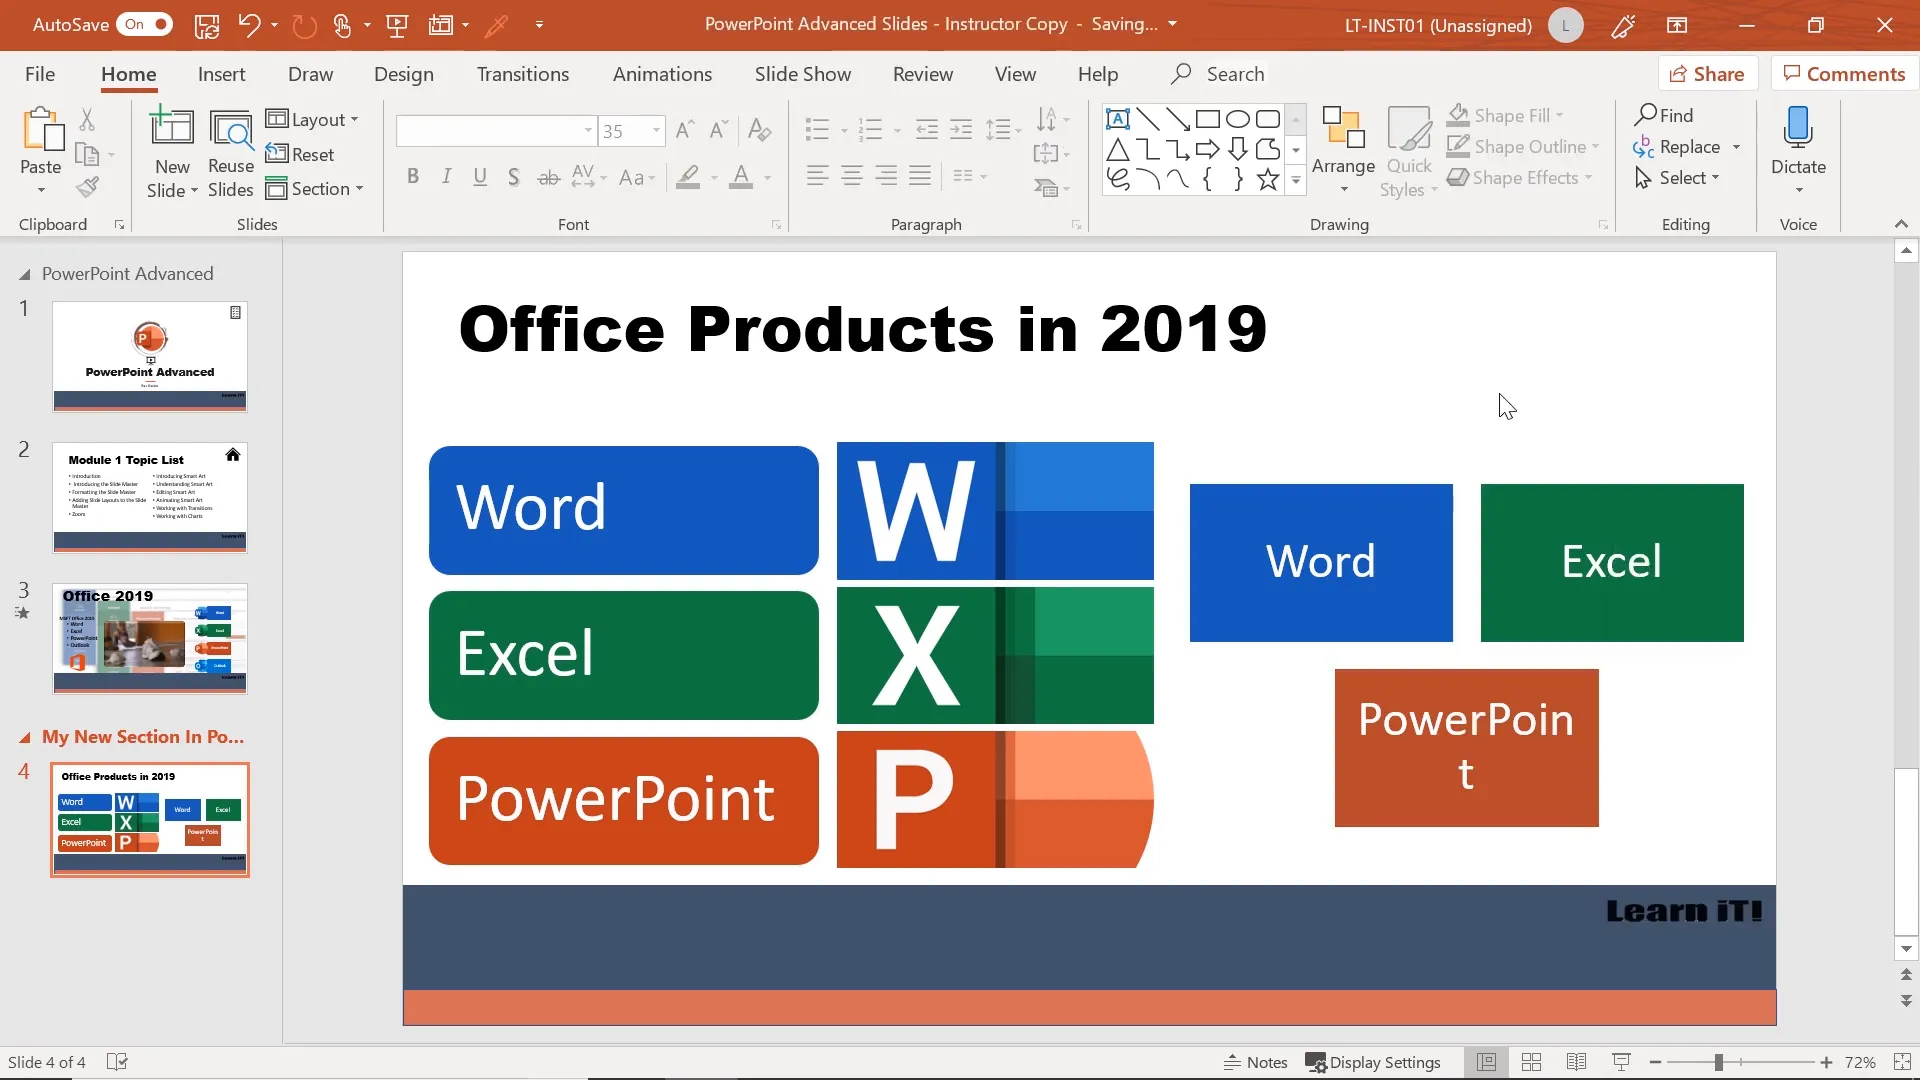Click the Start From Beginning presentation icon
Screen dimensions: 1920x1080
pos(397,25)
